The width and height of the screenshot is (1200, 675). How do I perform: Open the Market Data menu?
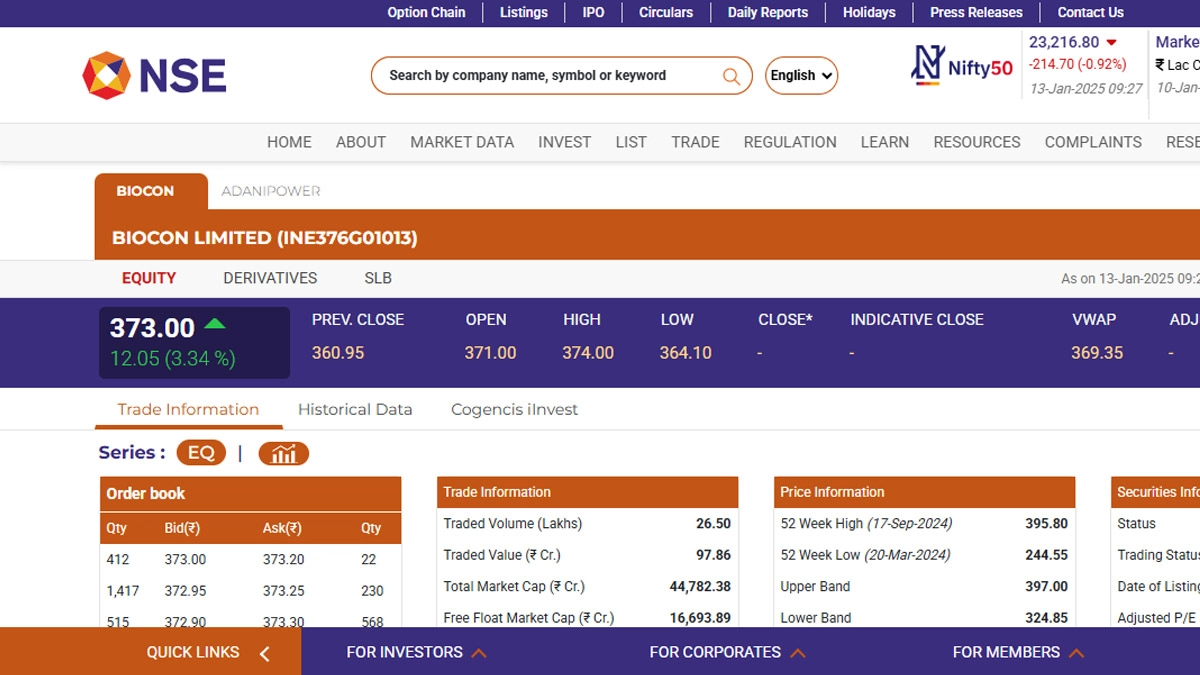click(x=462, y=142)
